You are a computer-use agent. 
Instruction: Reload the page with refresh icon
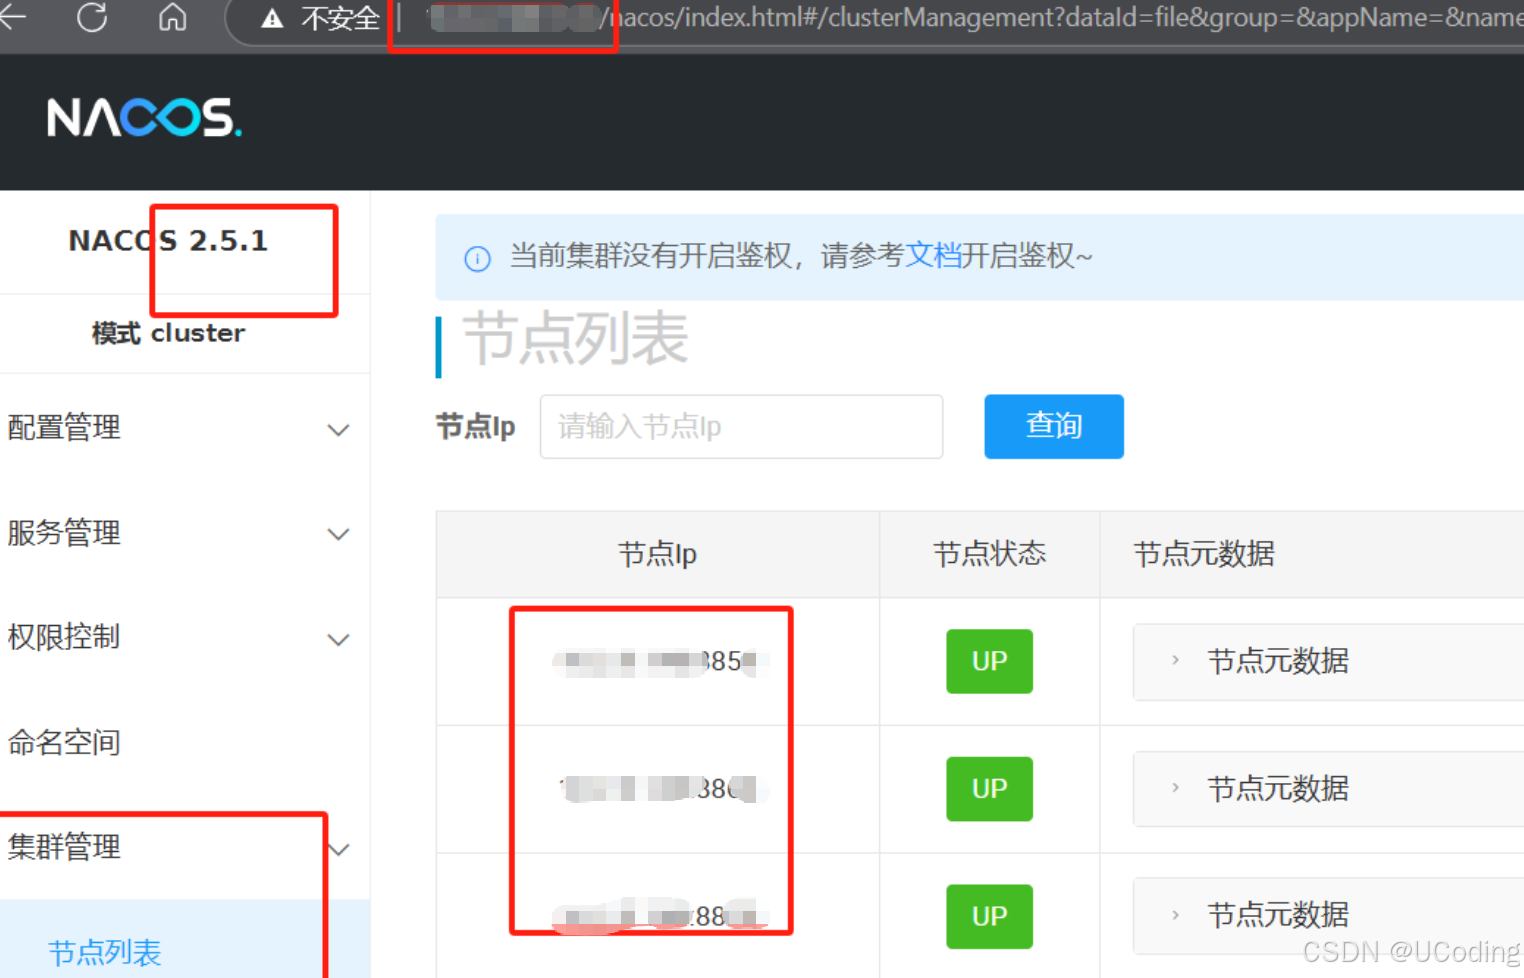pyautogui.click(x=92, y=17)
